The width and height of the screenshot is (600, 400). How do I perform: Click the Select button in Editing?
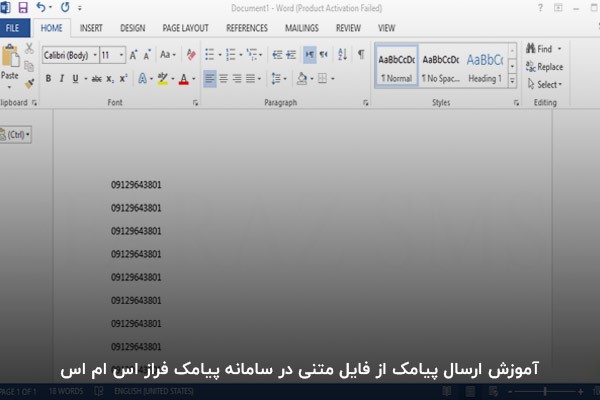click(x=545, y=84)
